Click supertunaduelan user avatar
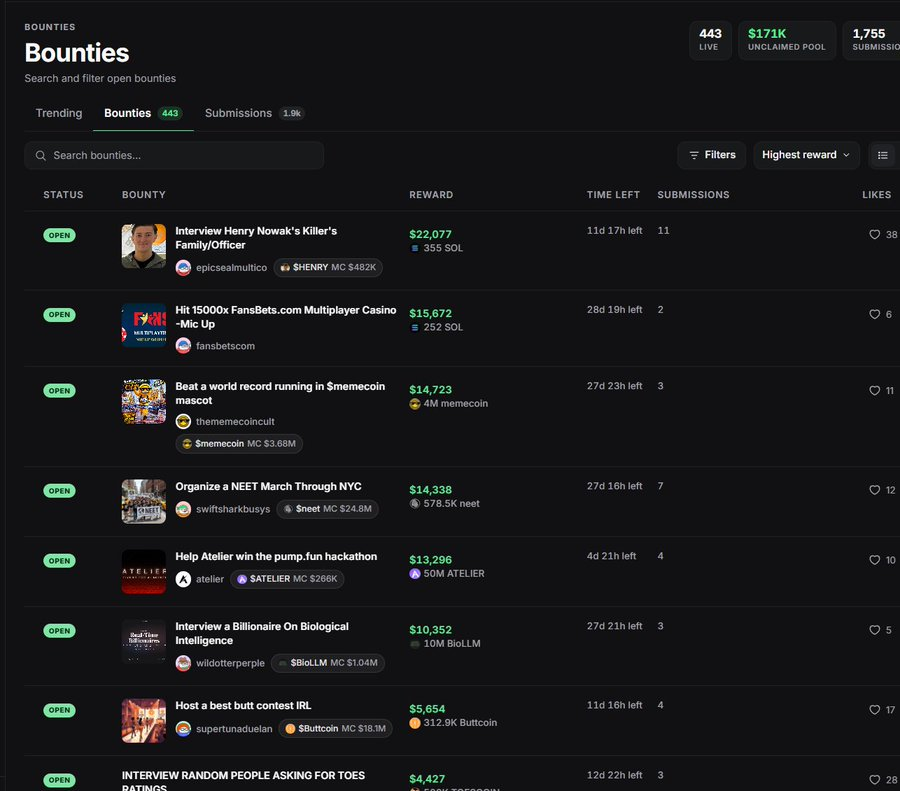 (x=183, y=729)
